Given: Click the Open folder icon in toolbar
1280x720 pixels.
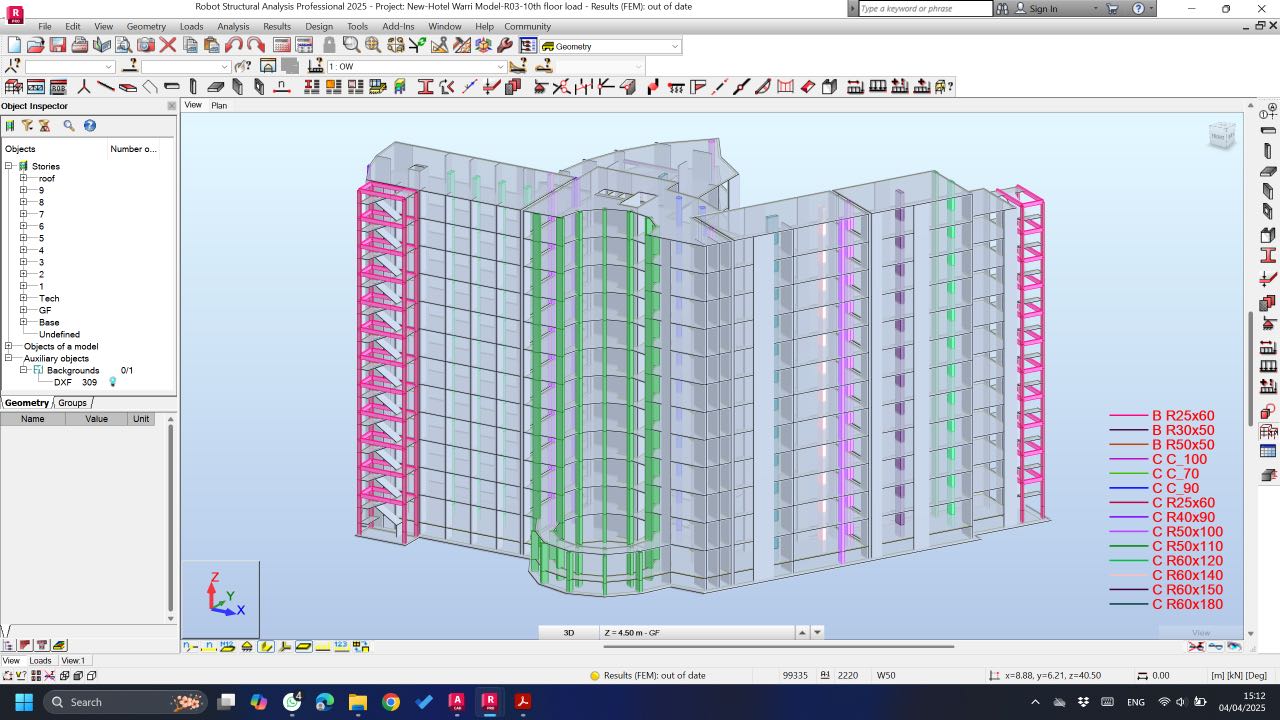Looking at the screenshot, I should pos(35,45).
